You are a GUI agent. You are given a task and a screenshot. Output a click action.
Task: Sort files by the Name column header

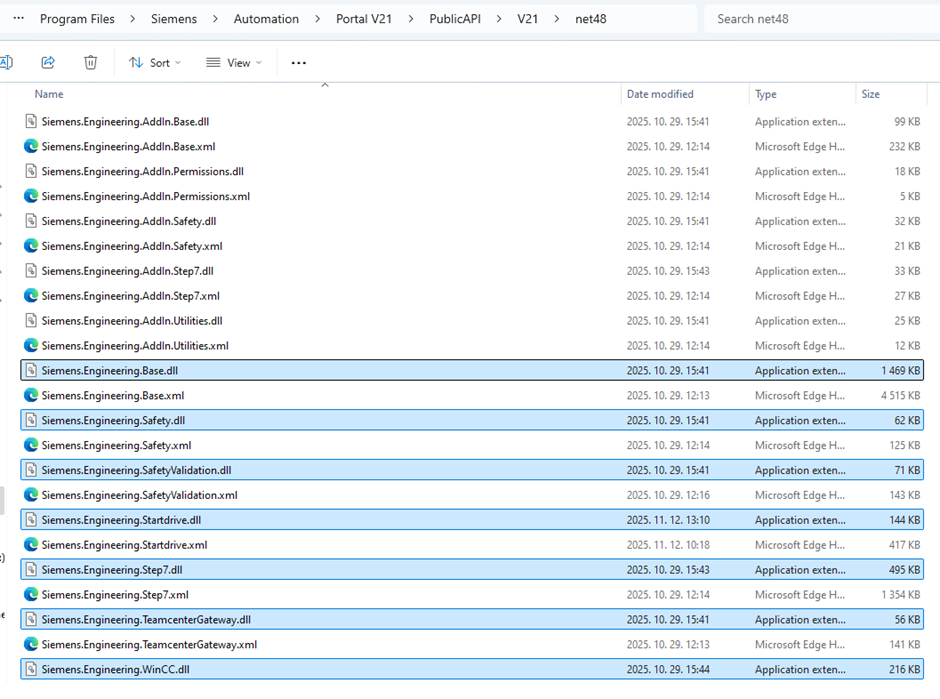pyautogui.click(x=49, y=93)
